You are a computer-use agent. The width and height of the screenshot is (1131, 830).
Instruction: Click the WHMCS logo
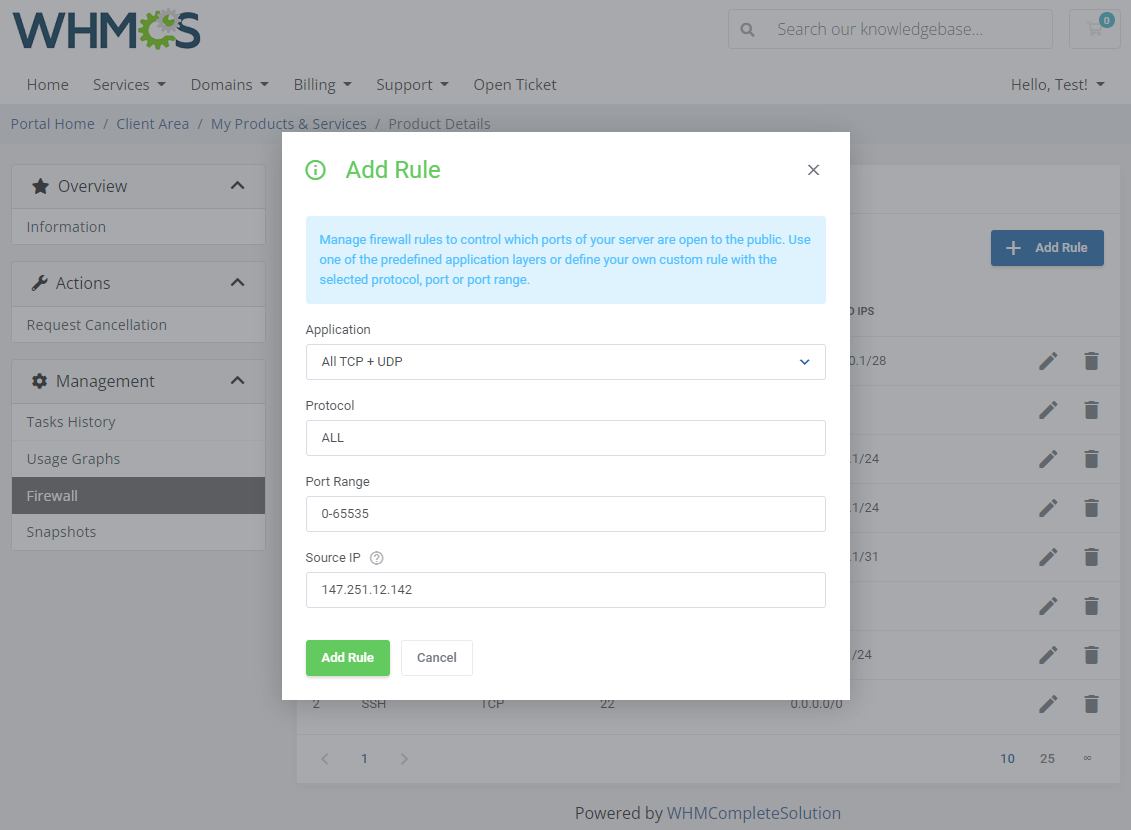pos(107,30)
